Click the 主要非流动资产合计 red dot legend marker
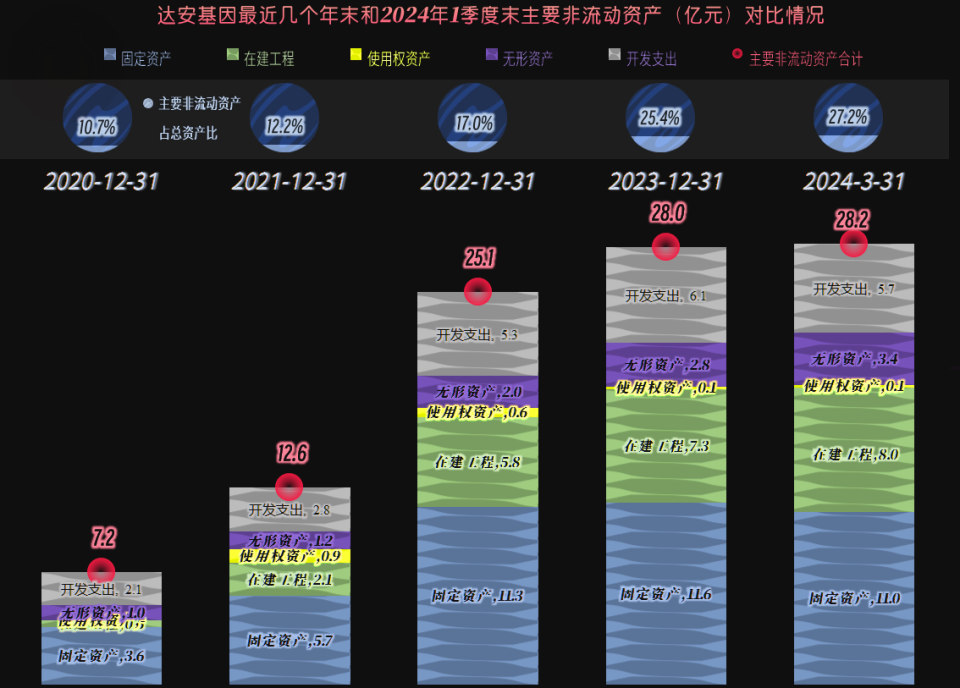The height and width of the screenshot is (688, 960). point(737,54)
